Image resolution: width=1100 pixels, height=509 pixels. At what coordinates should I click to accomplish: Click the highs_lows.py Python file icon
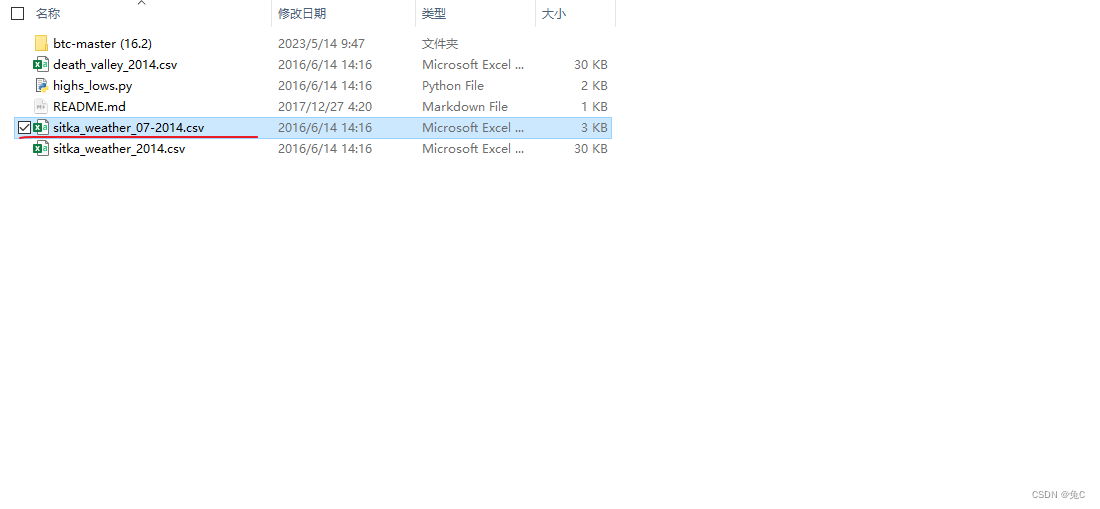[x=41, y=86]
